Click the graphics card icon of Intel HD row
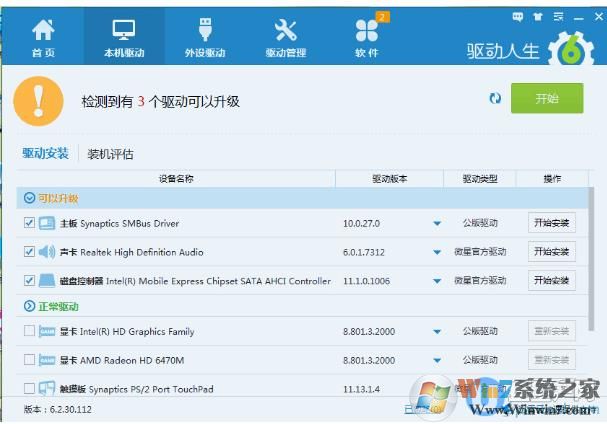Image resolution: width=607 pixels, height=424 pixels. click(x=47, y=331)
